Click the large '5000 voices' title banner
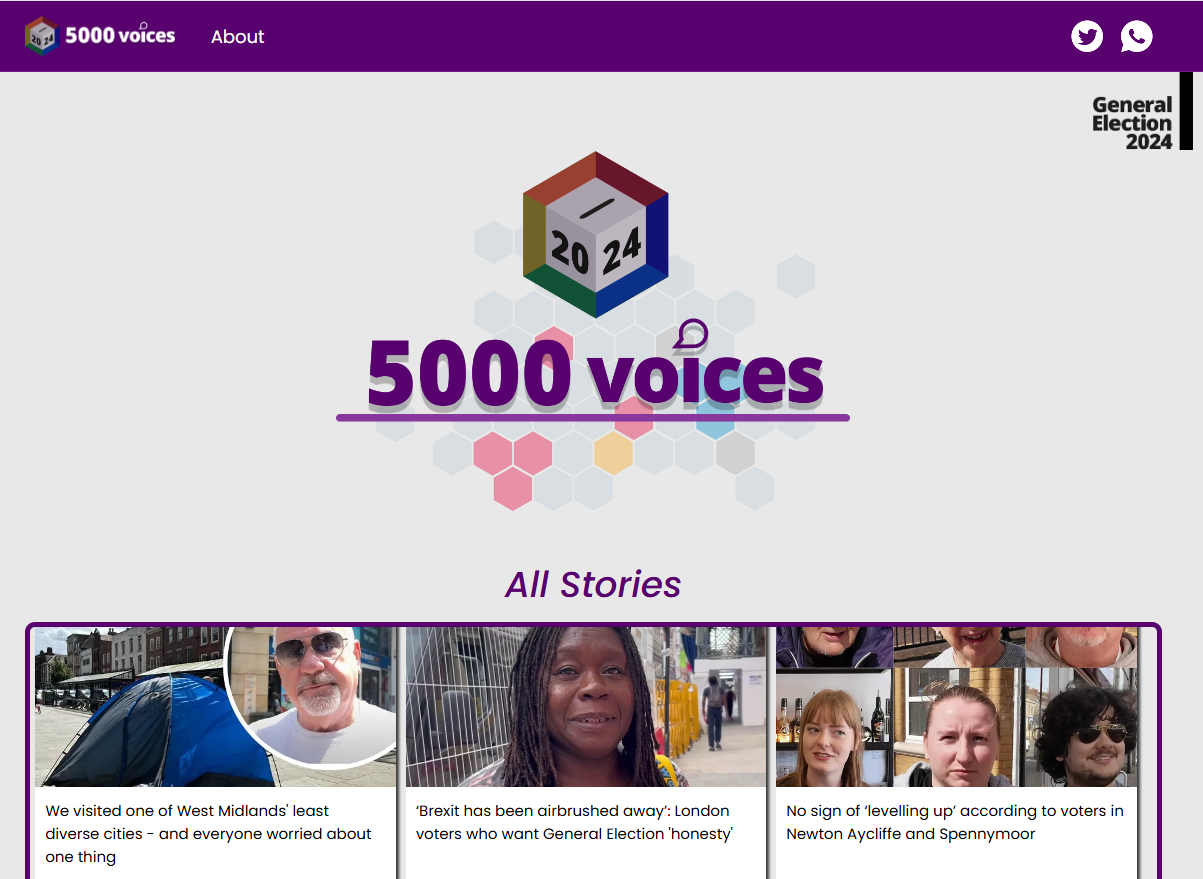1203x879 pixels. coord(594,376)
